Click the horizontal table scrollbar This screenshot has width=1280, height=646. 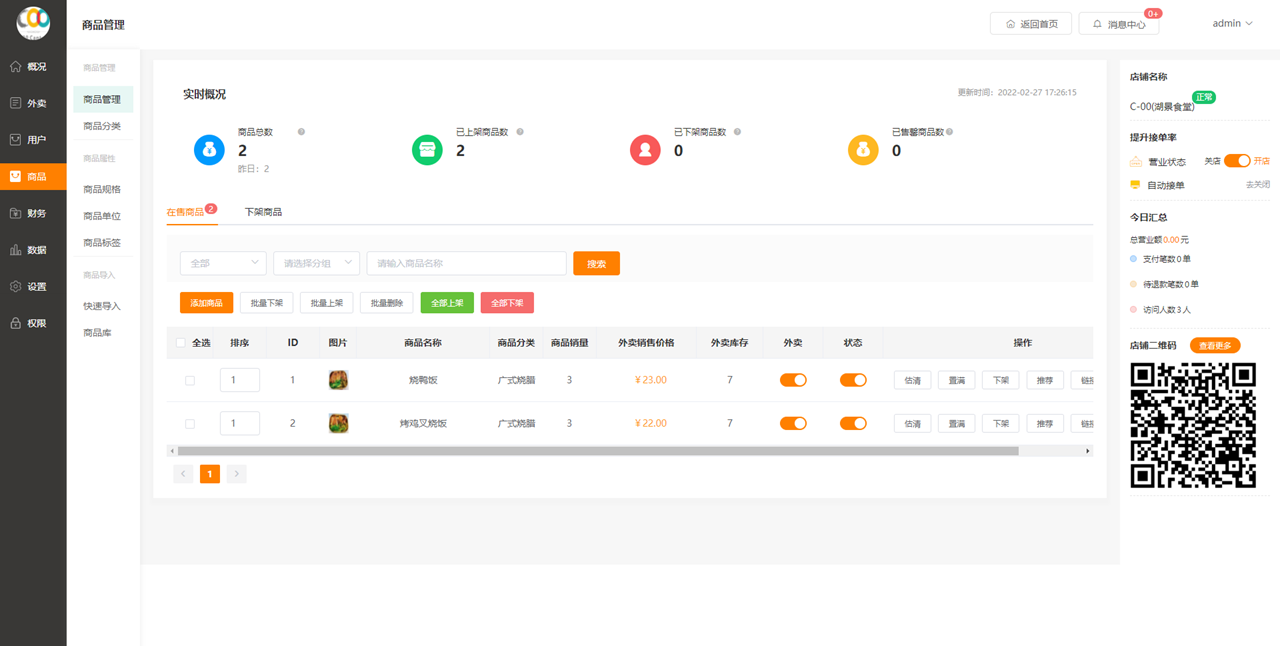598,451
